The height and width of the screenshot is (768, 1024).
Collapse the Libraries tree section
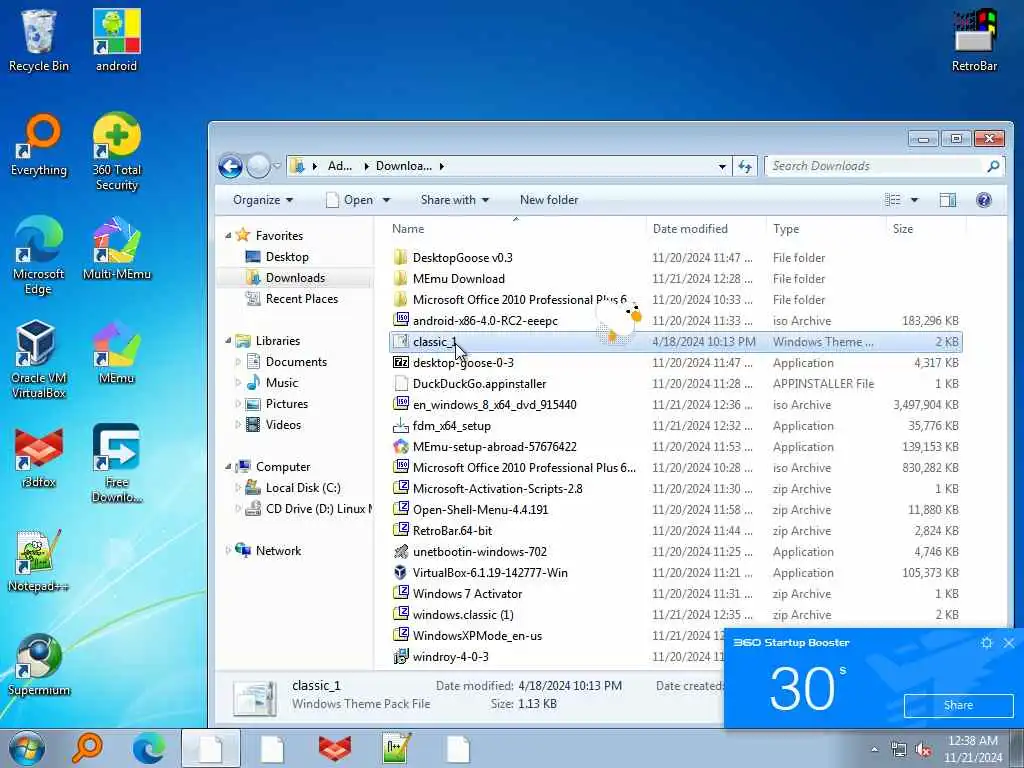[x=228, y=341]
